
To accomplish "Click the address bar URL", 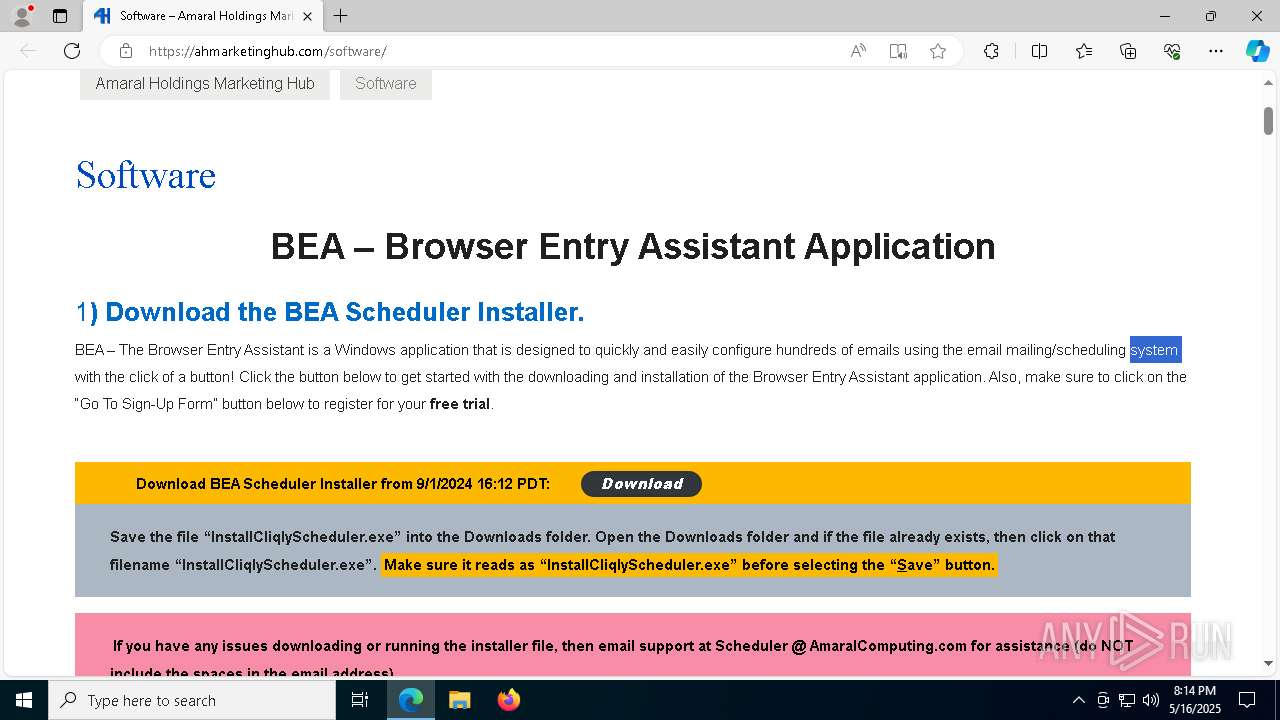I will 267,51.
